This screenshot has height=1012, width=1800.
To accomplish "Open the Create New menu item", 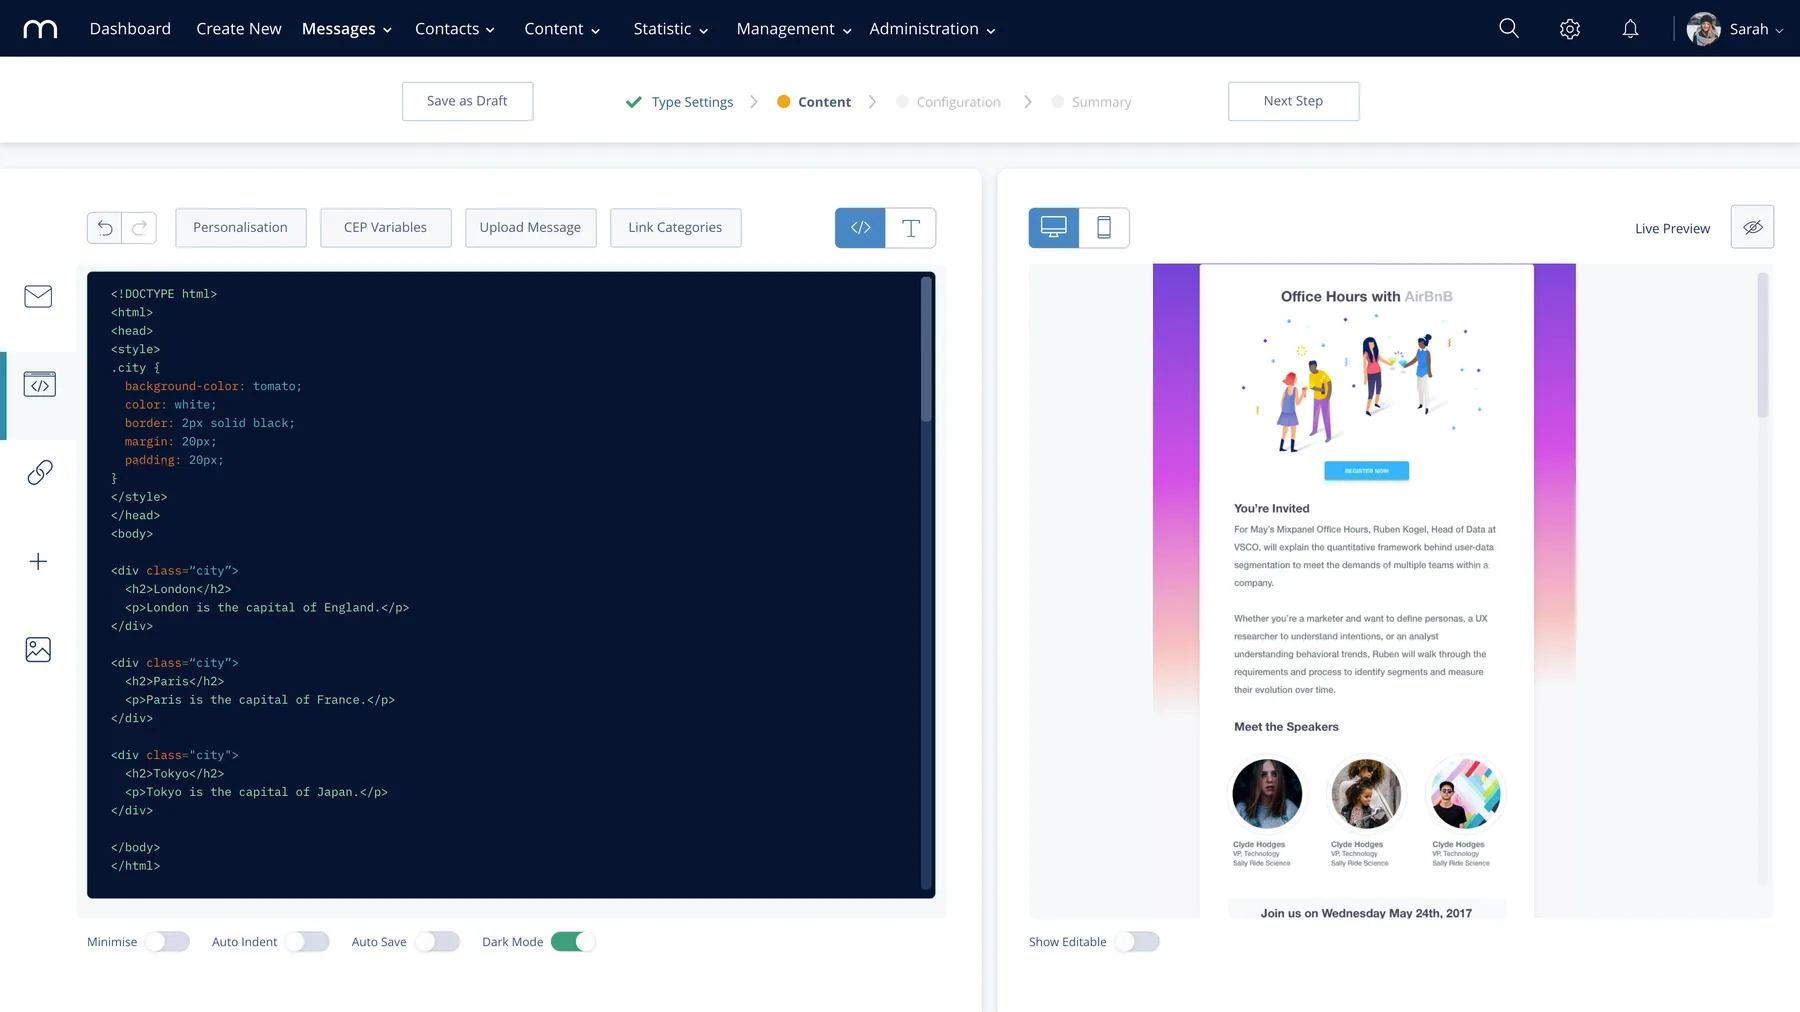I will [x=239, y=29].
